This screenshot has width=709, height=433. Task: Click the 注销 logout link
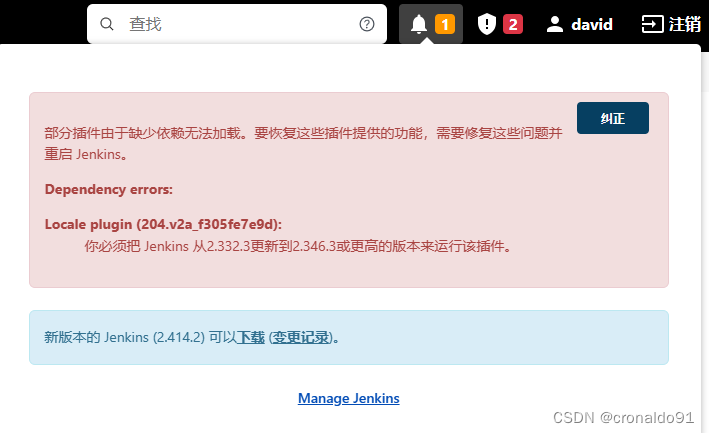[x=671, y=24]
